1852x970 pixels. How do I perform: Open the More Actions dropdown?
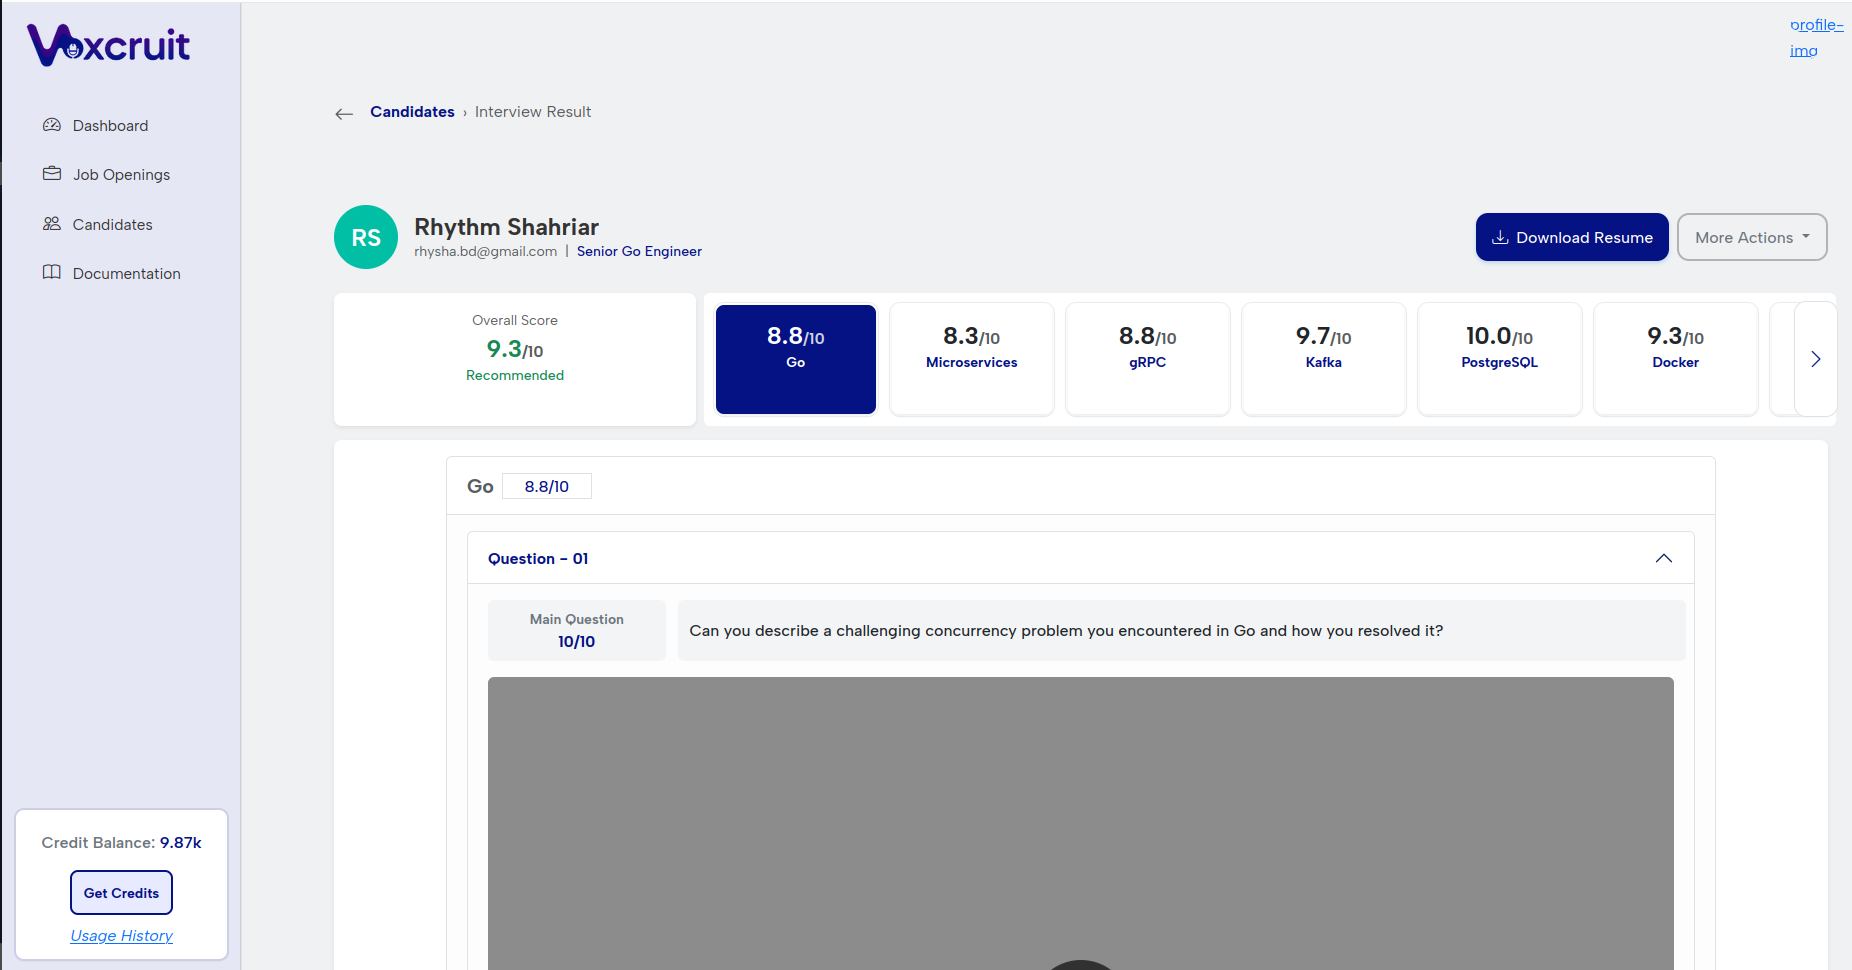click(1752, 237)
